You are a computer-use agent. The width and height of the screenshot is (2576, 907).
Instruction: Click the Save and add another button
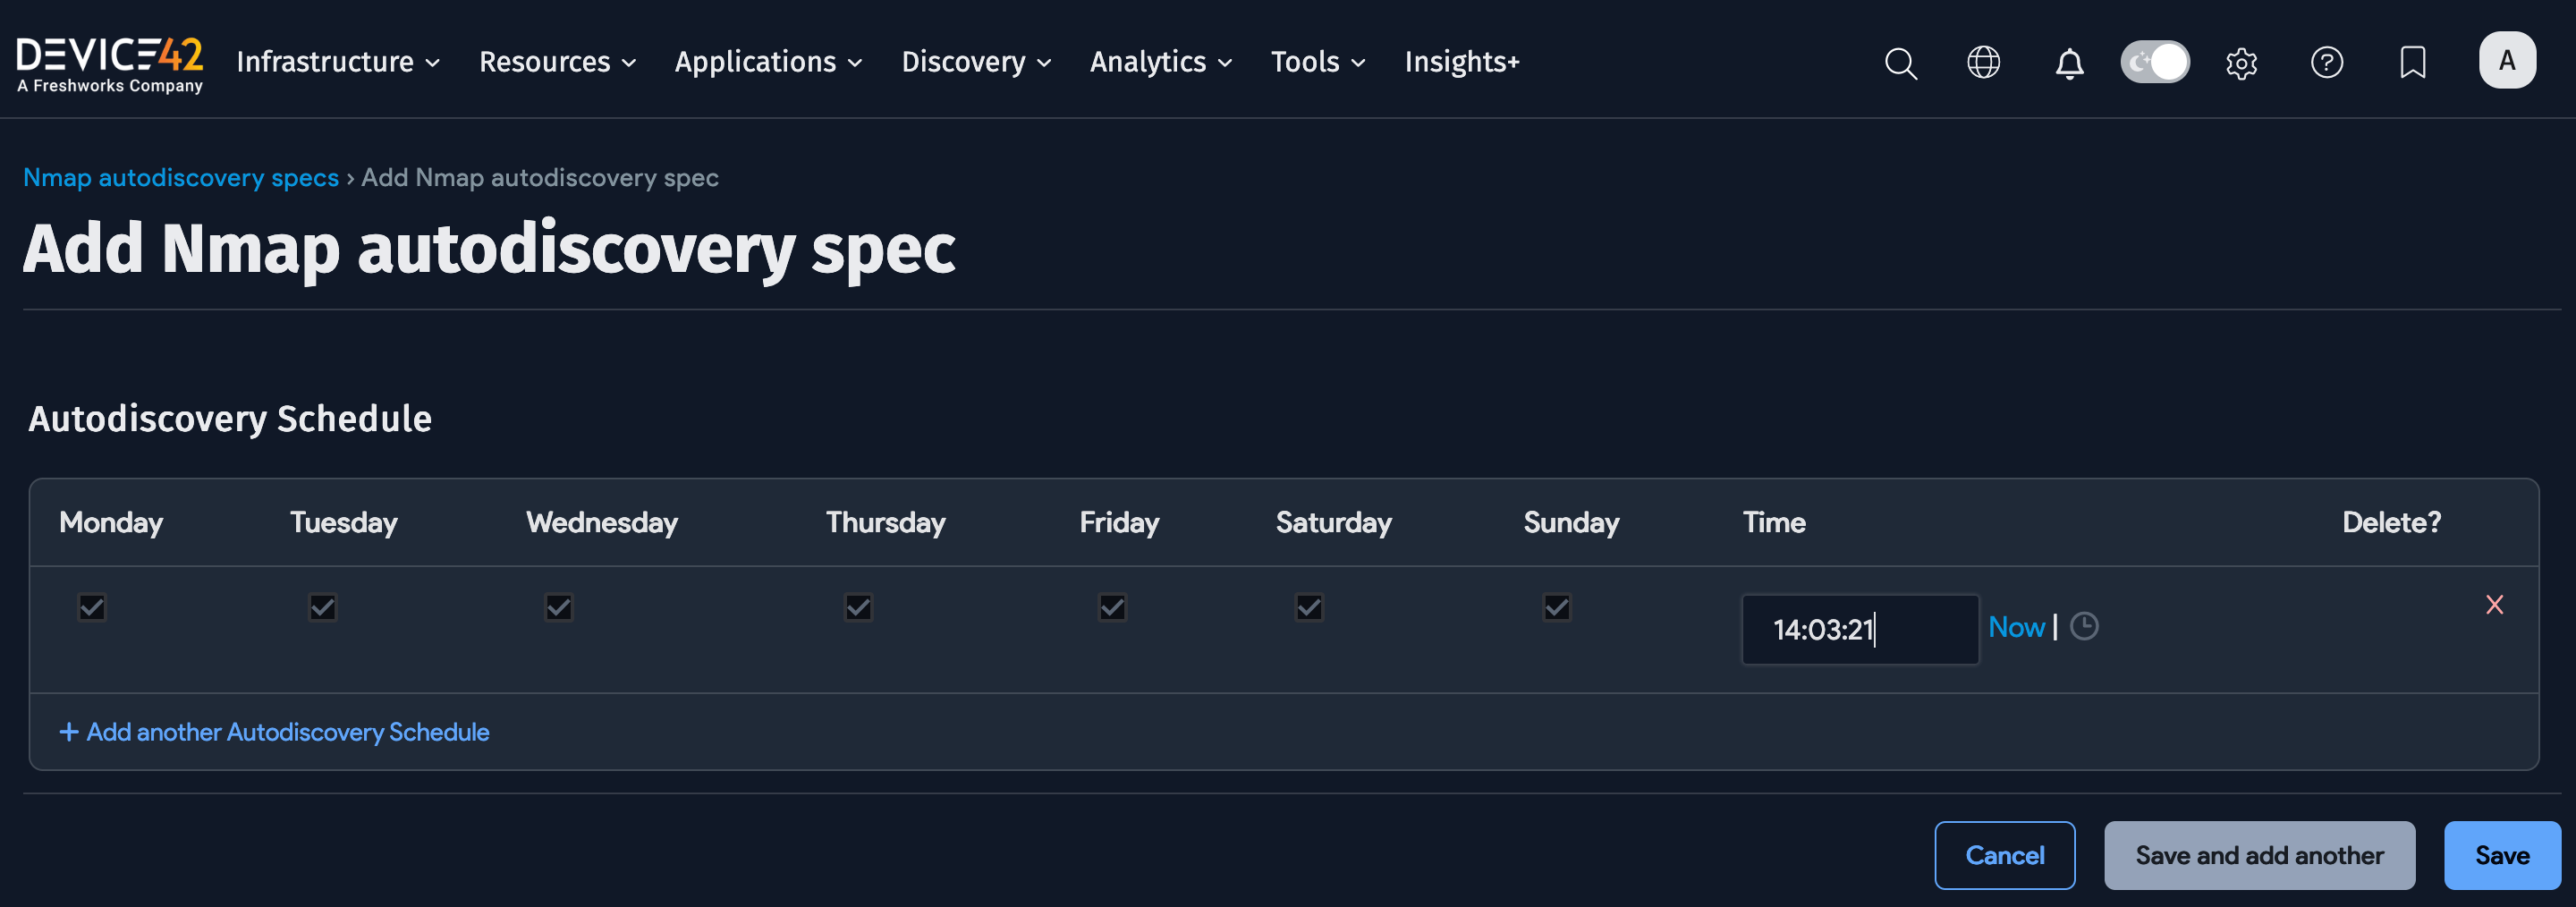(x=2260, y=855)
